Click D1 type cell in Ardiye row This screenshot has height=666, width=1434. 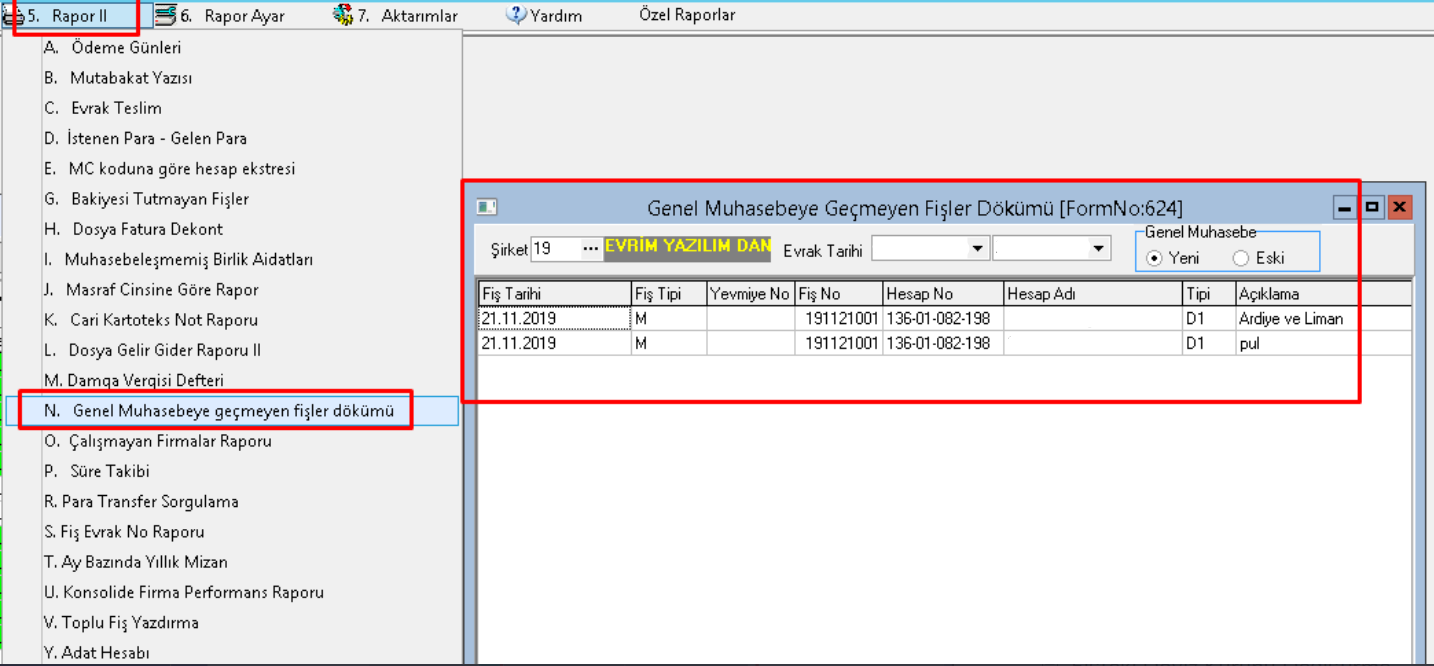[1208, 318]
